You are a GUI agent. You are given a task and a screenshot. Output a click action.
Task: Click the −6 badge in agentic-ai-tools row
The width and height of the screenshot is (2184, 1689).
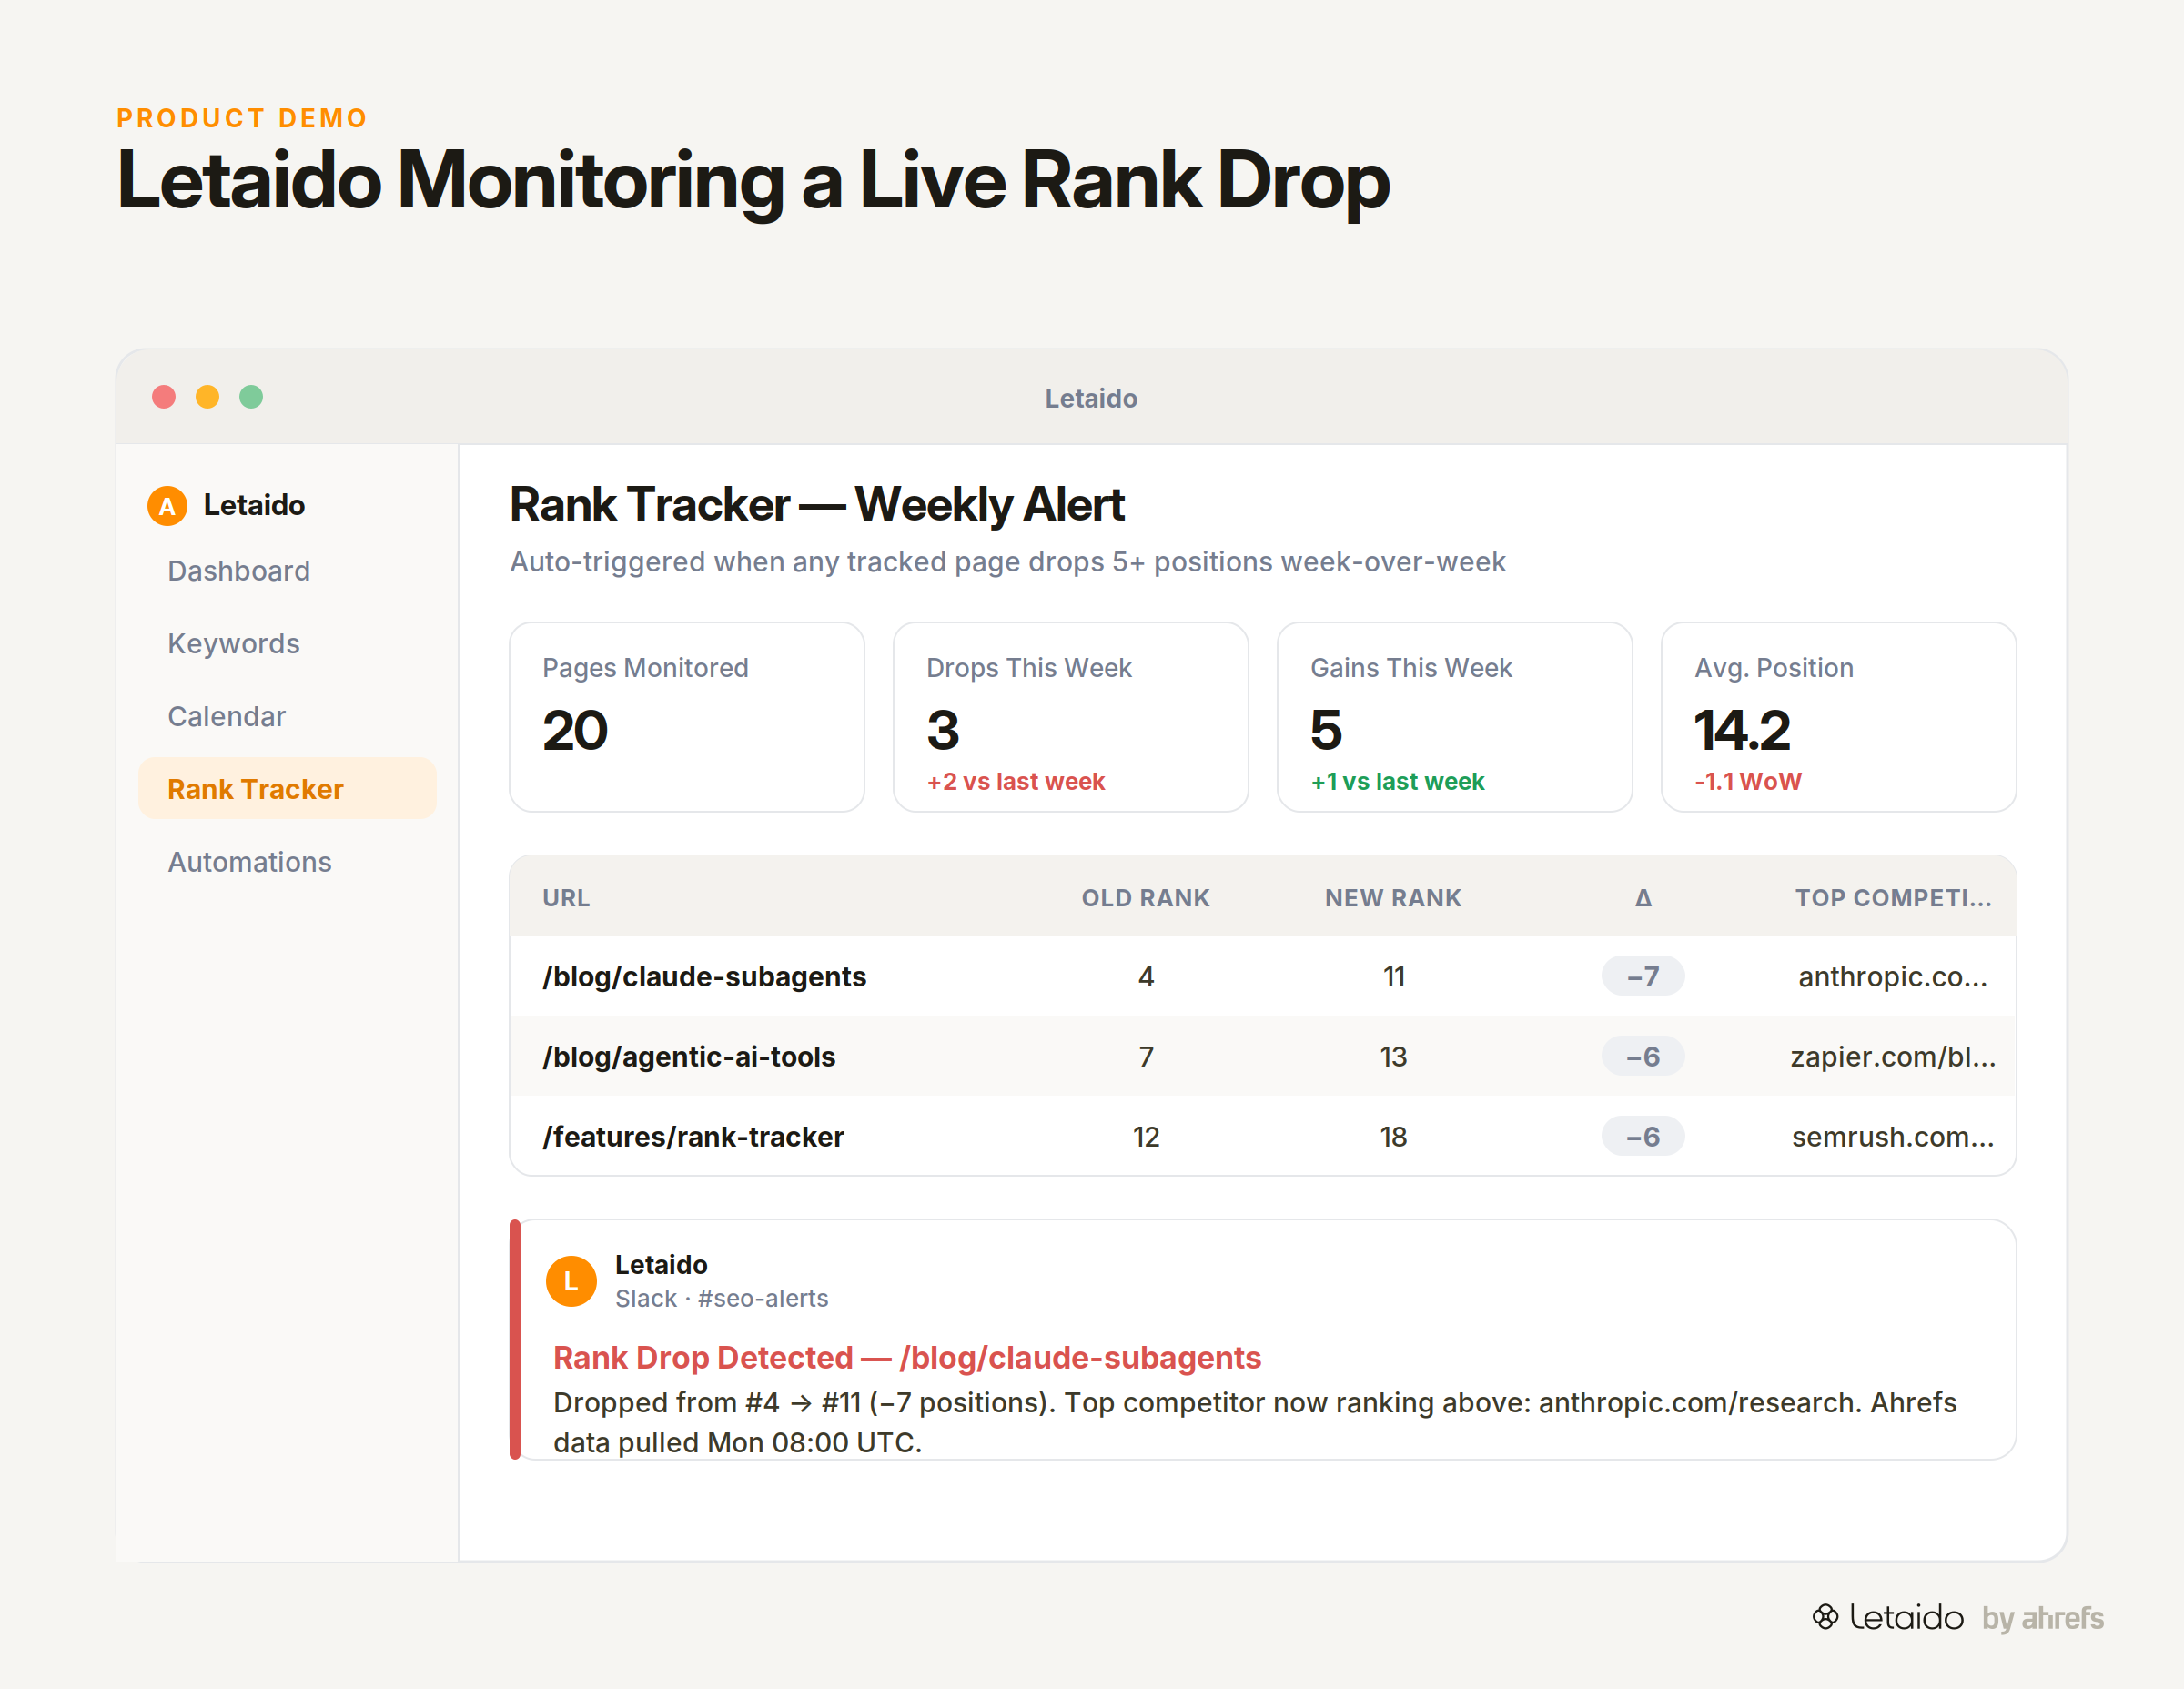(x=1643, y=1056)
